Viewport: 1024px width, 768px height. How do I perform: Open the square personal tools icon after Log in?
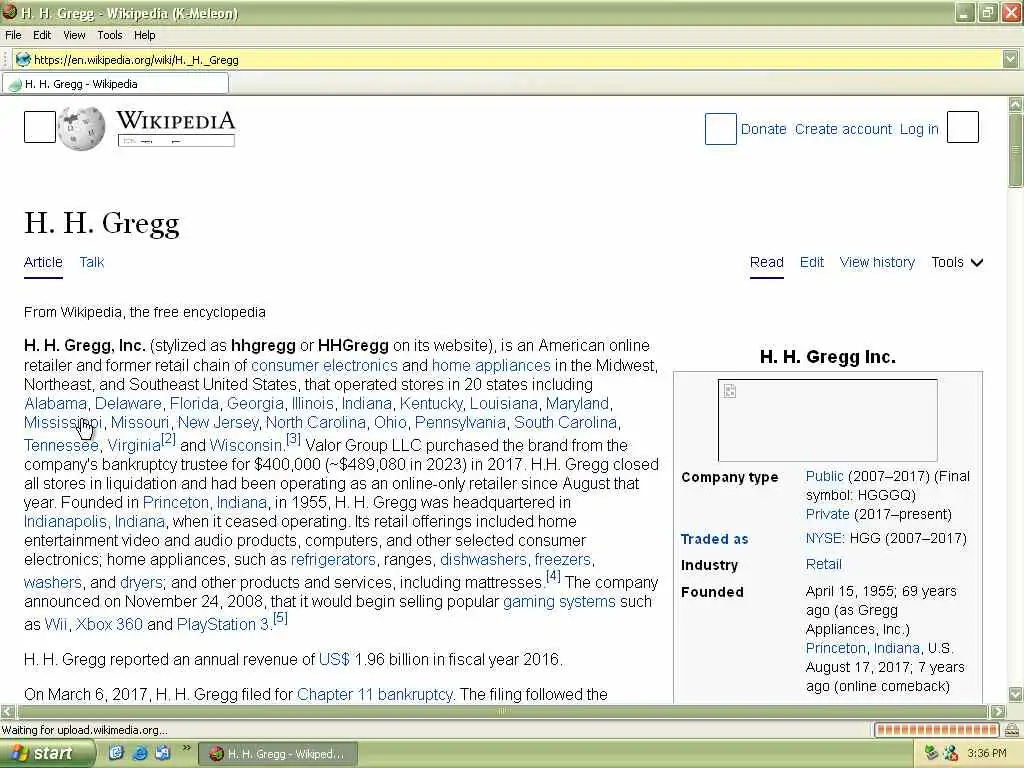(x=963, y=127)
